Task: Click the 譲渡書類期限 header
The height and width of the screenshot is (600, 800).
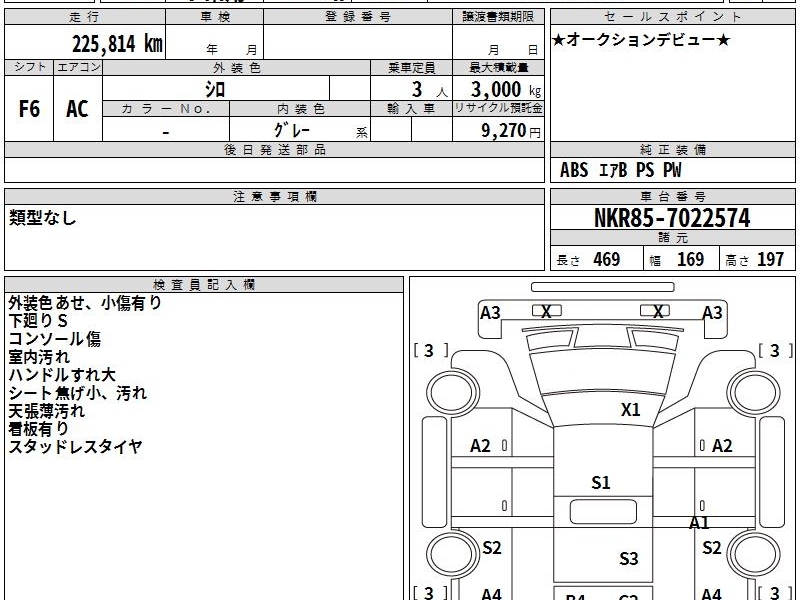Action: [x=498, y=17]
